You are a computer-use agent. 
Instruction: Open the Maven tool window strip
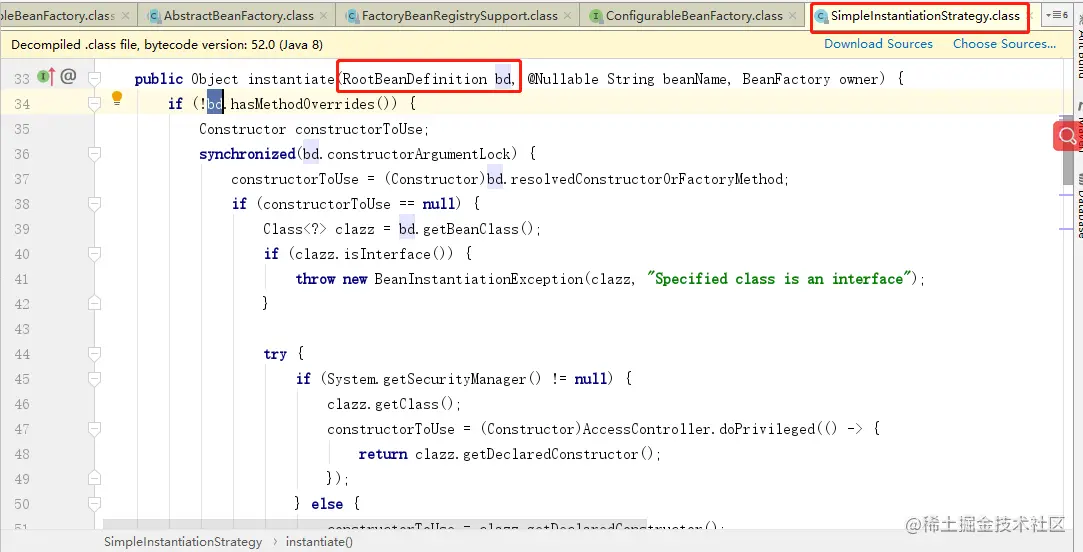(x=1078, y=128)
